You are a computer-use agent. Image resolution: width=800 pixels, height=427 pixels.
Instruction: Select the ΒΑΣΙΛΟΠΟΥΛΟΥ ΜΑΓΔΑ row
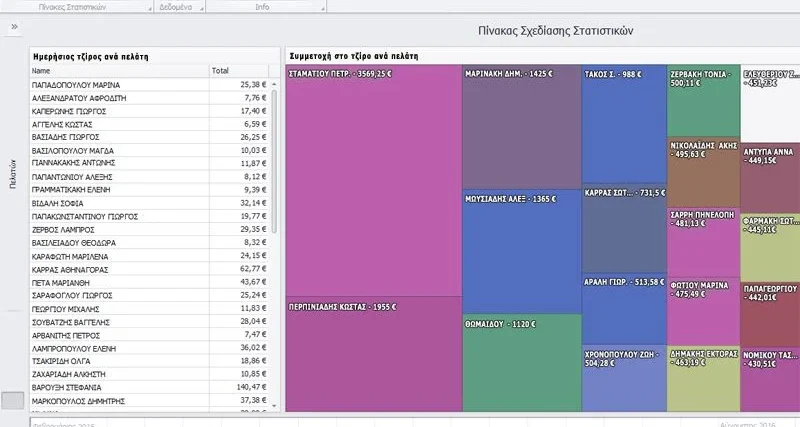click(149, 150)
